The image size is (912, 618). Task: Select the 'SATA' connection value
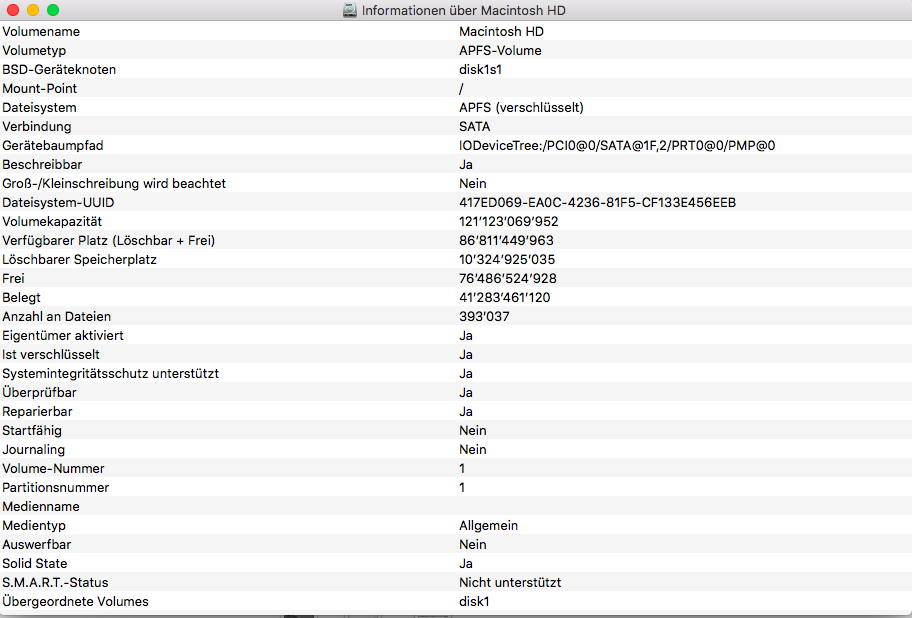pos(475,127)
